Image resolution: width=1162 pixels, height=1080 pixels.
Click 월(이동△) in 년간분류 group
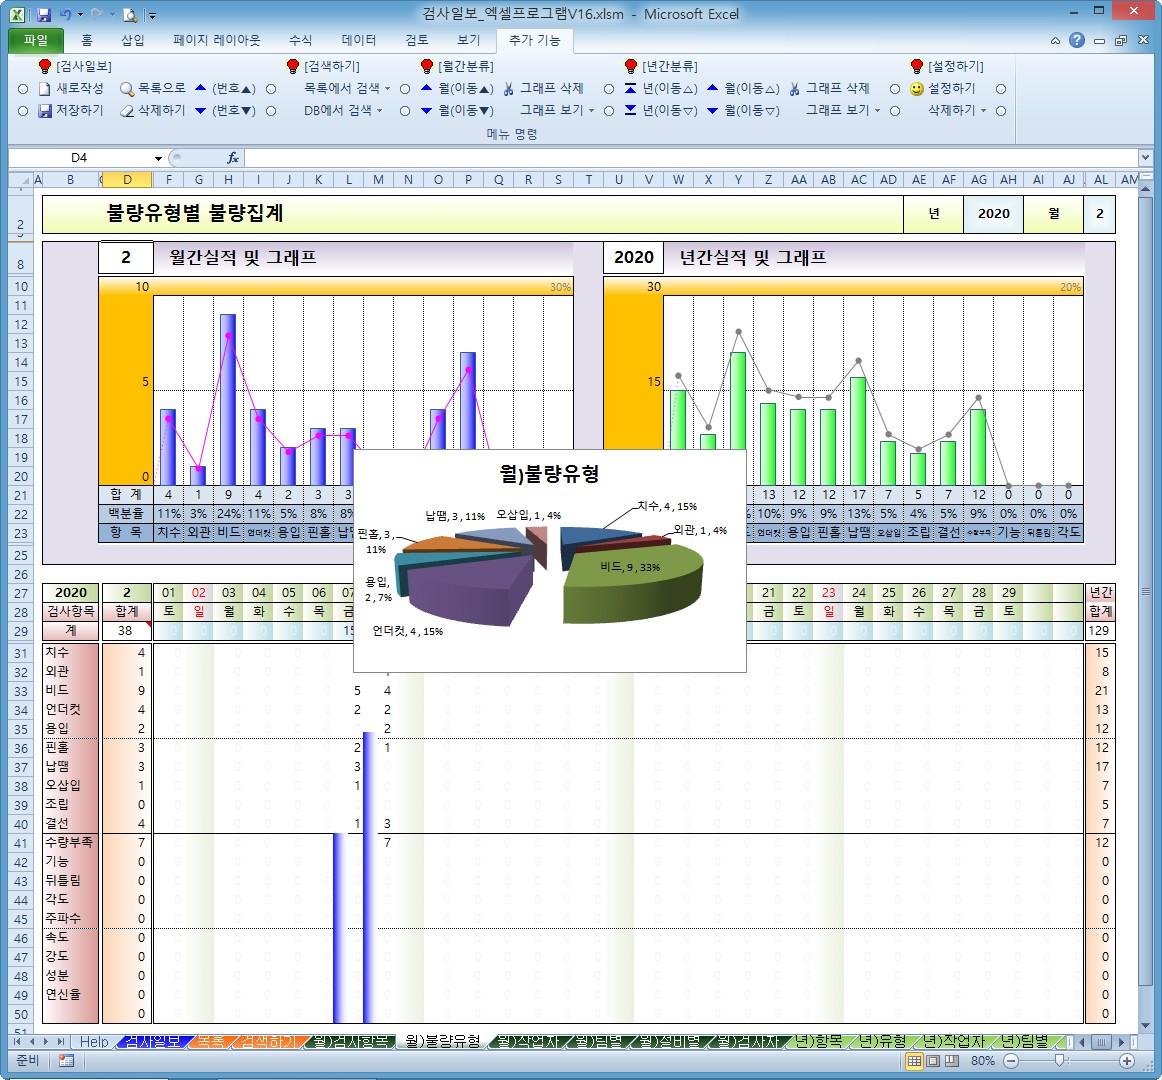pyautogui.click(x=743, y=89)
